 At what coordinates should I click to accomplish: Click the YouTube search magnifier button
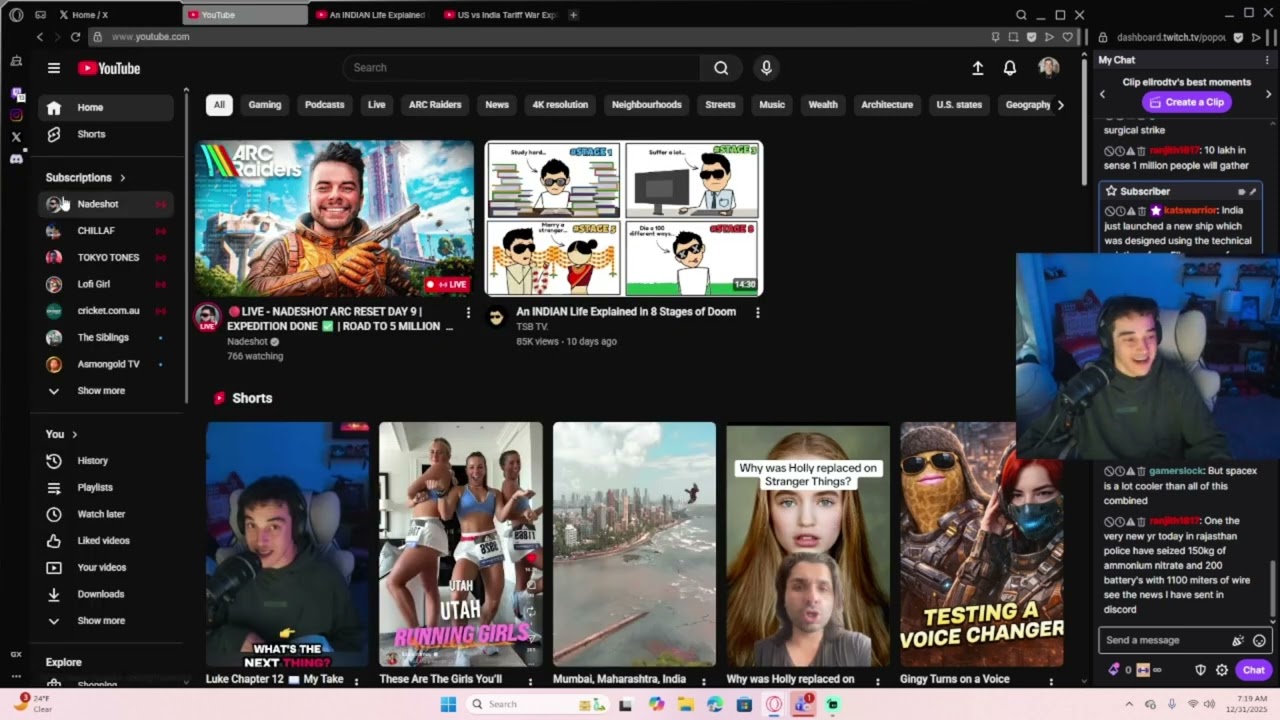[x=721, y=68]
